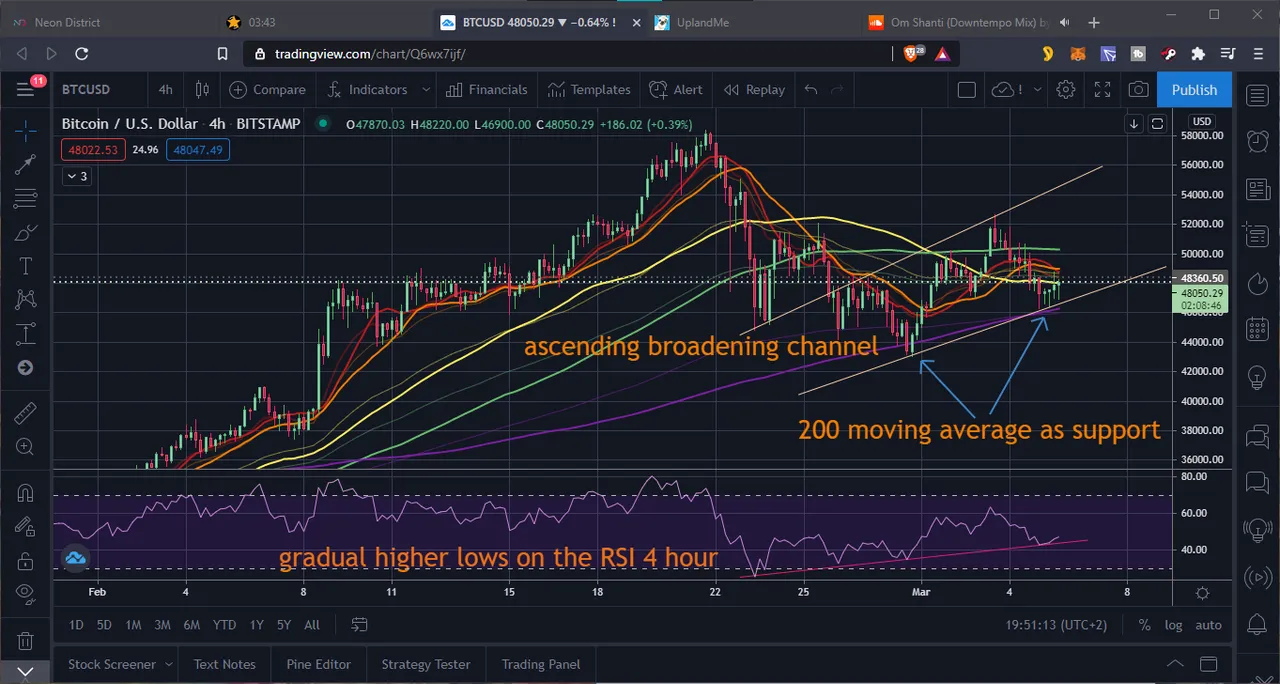
Task: Select the All date range
Action: click(x=312, y=625)
